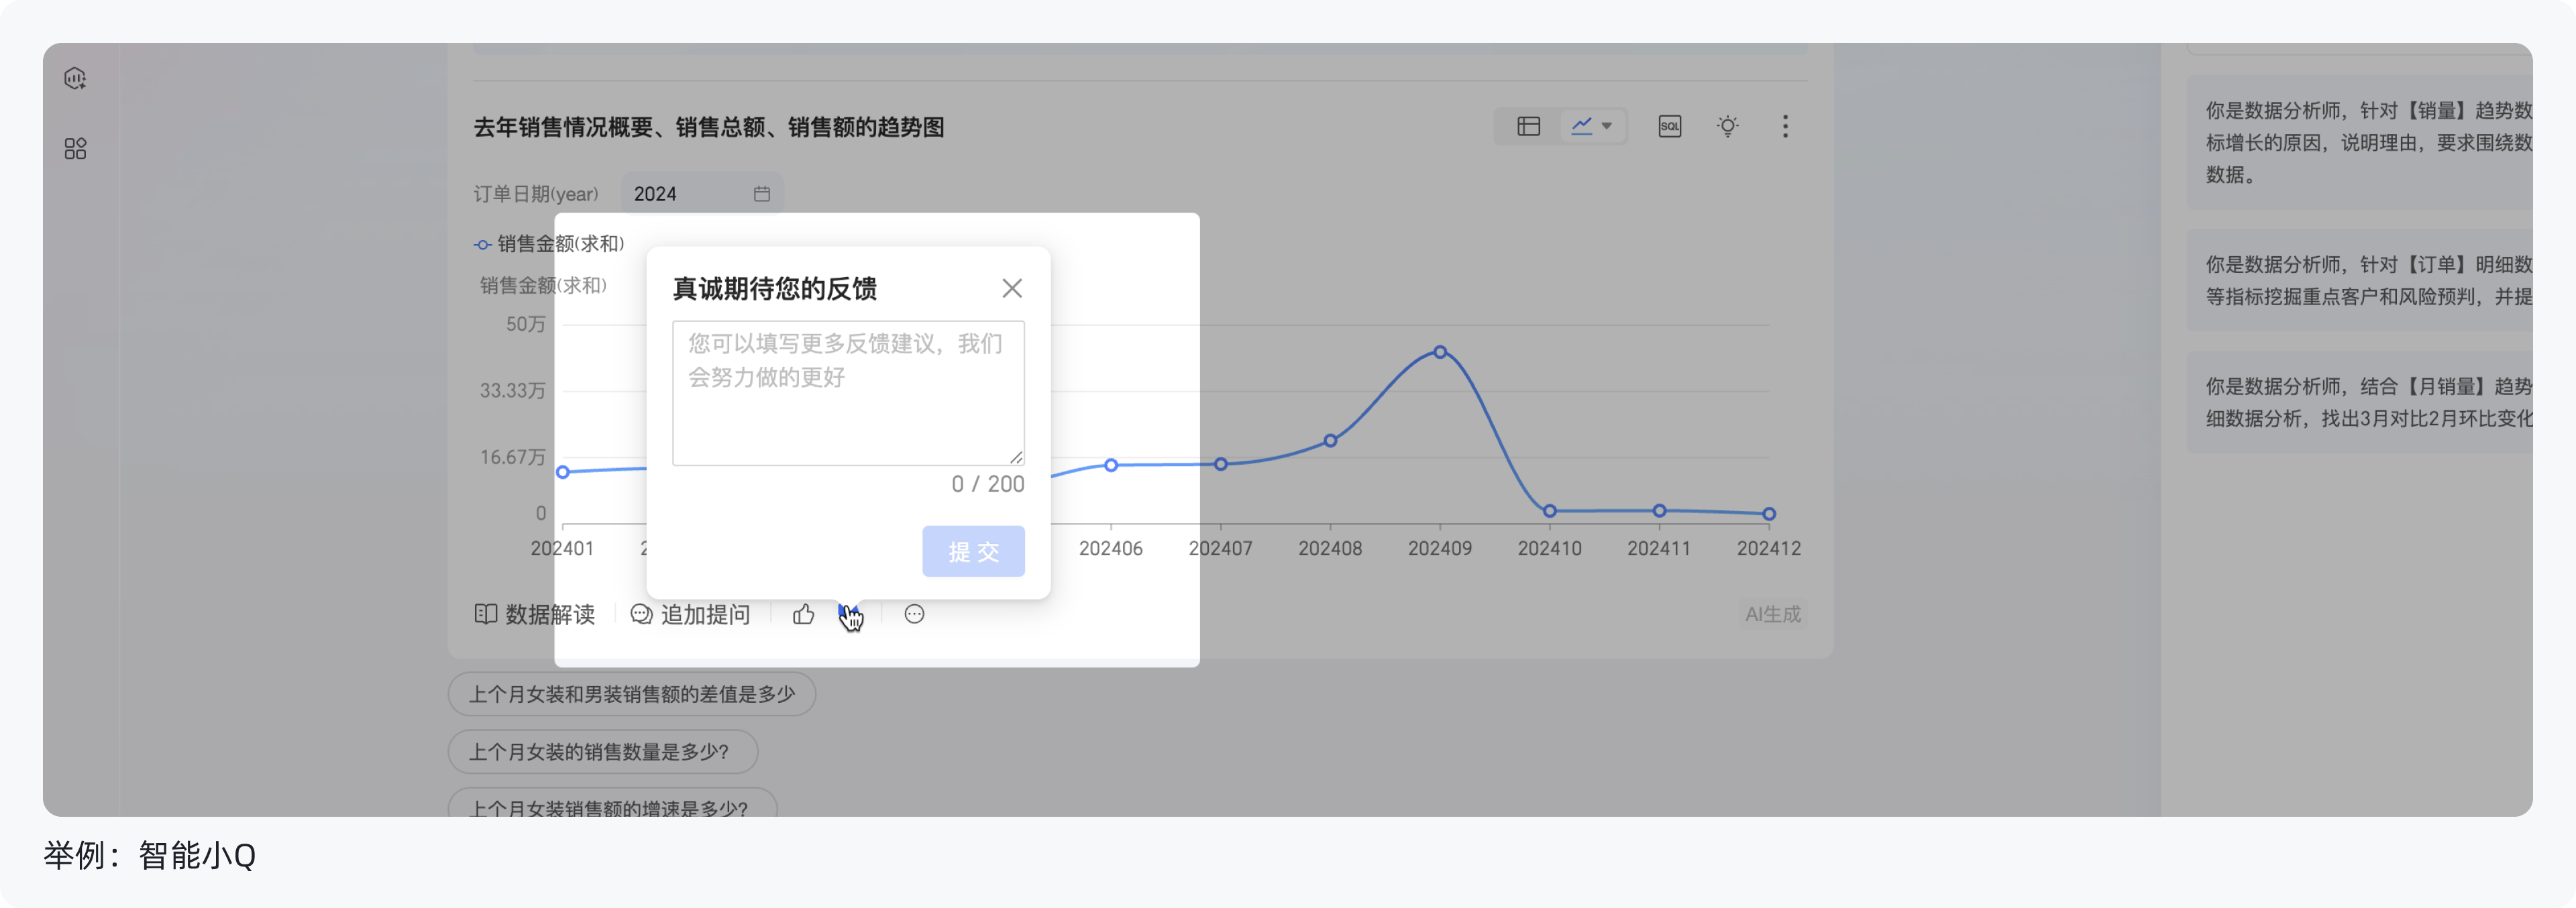This screenshot has width=2576, height=908.
Task: Open the SQL view icon
Action: point(1669,126)
